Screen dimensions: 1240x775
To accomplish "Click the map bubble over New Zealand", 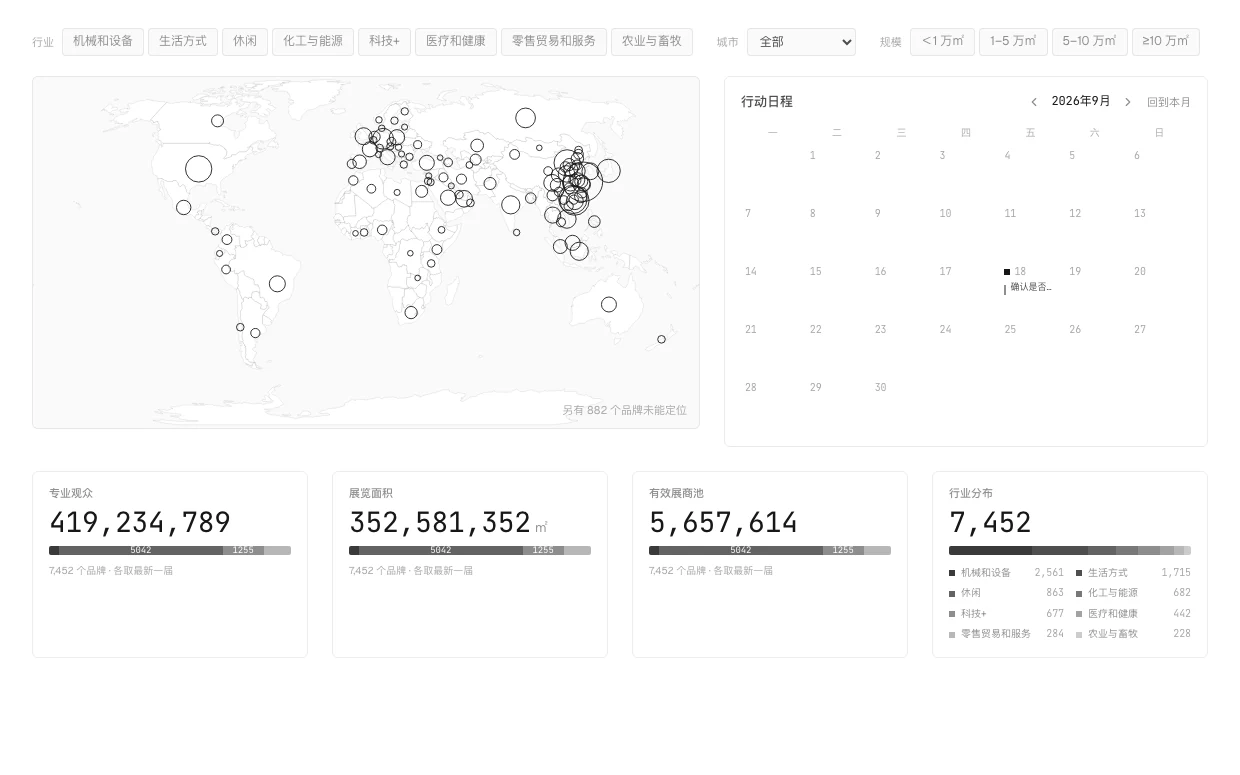I will click(661, 340).
